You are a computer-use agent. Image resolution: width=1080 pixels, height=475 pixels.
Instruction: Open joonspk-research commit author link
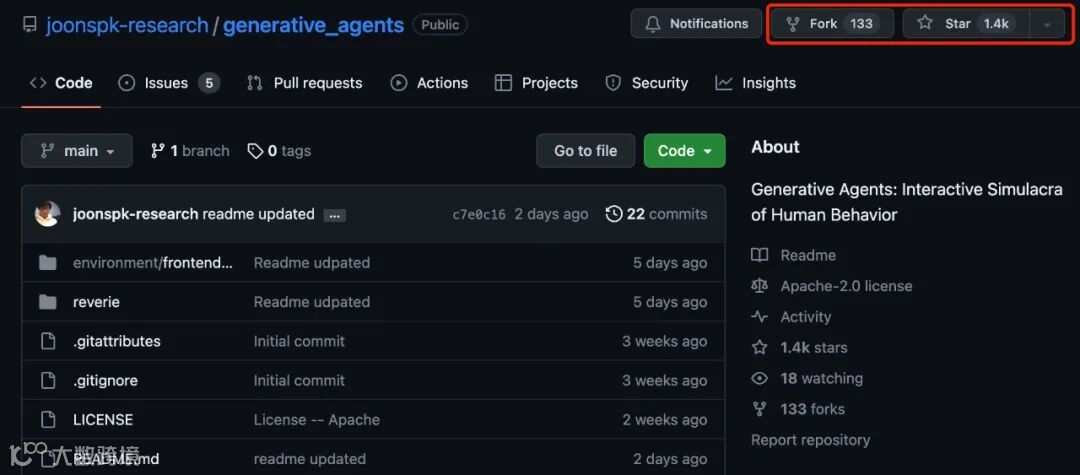pyautogui.click(x=136, y=214)
